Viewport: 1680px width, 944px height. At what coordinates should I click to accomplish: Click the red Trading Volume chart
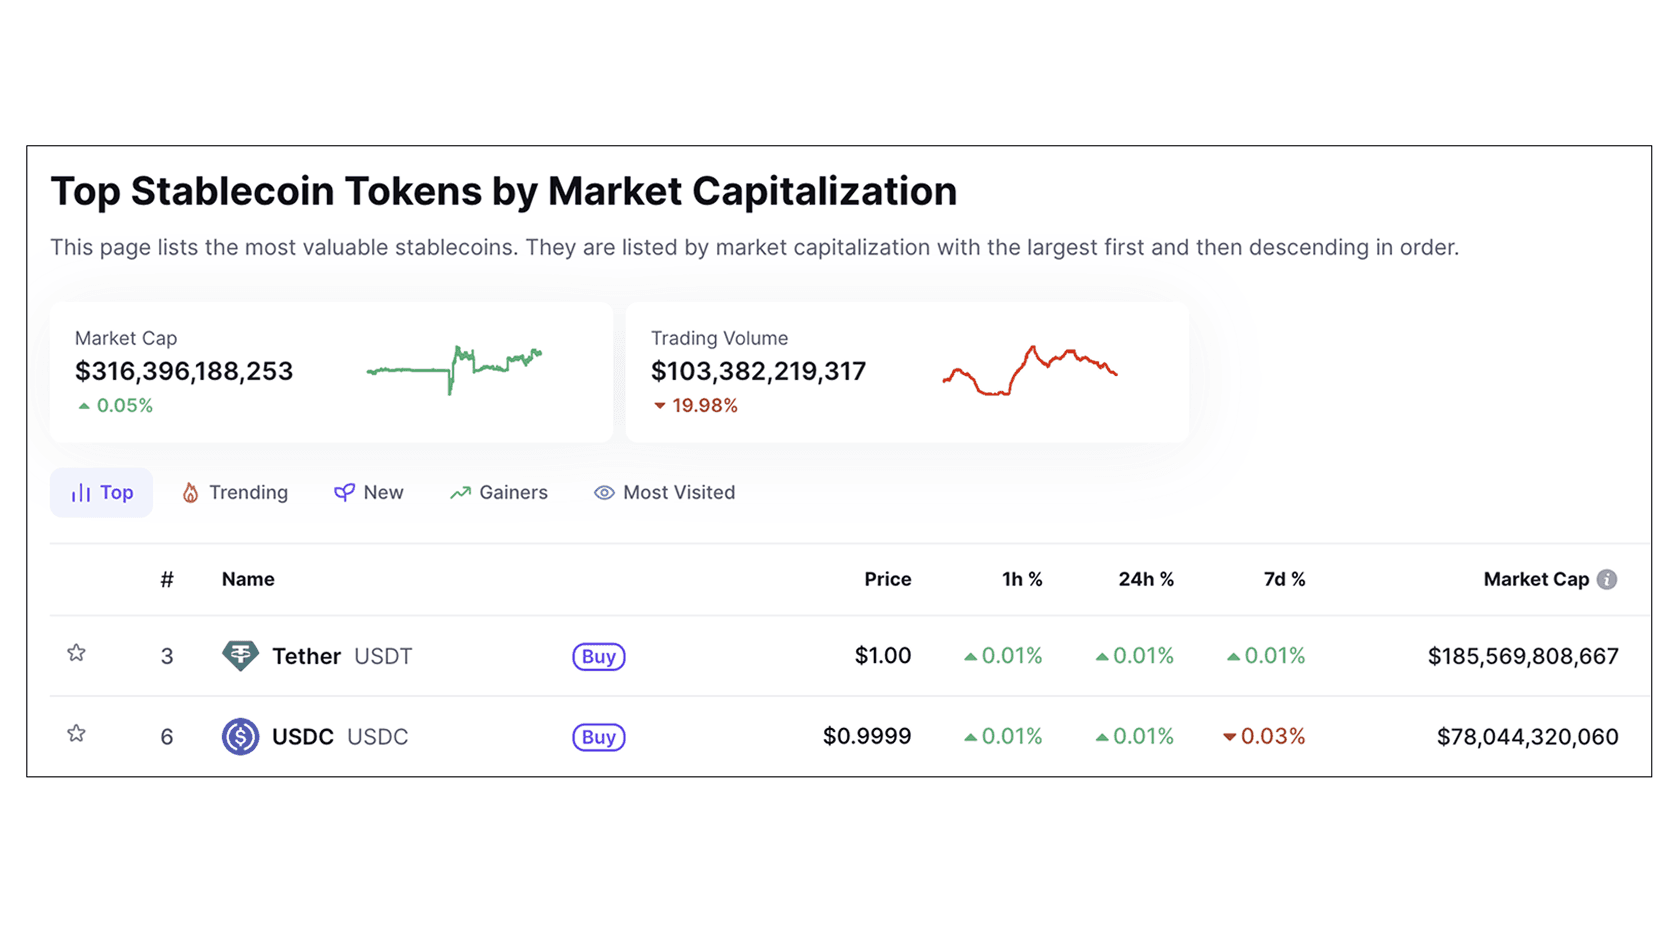(1030, 370)
